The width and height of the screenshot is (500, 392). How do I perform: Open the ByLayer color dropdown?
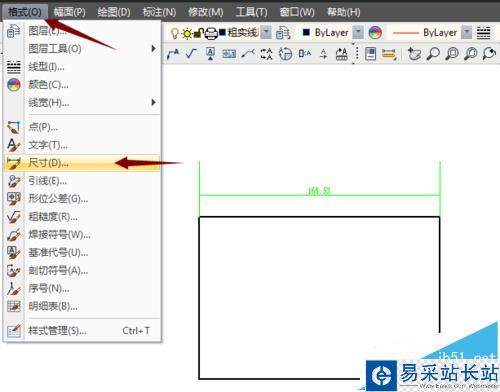[358, 32]
